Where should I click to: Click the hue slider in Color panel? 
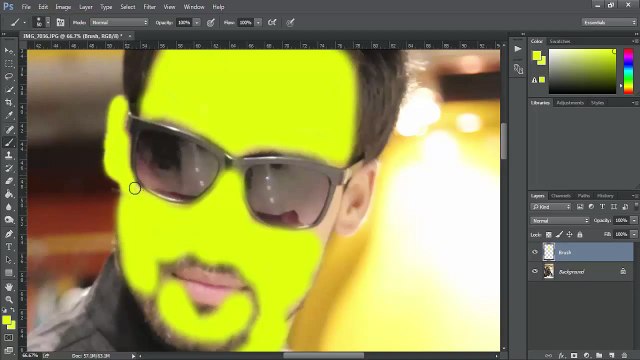(x=628, y=71)
